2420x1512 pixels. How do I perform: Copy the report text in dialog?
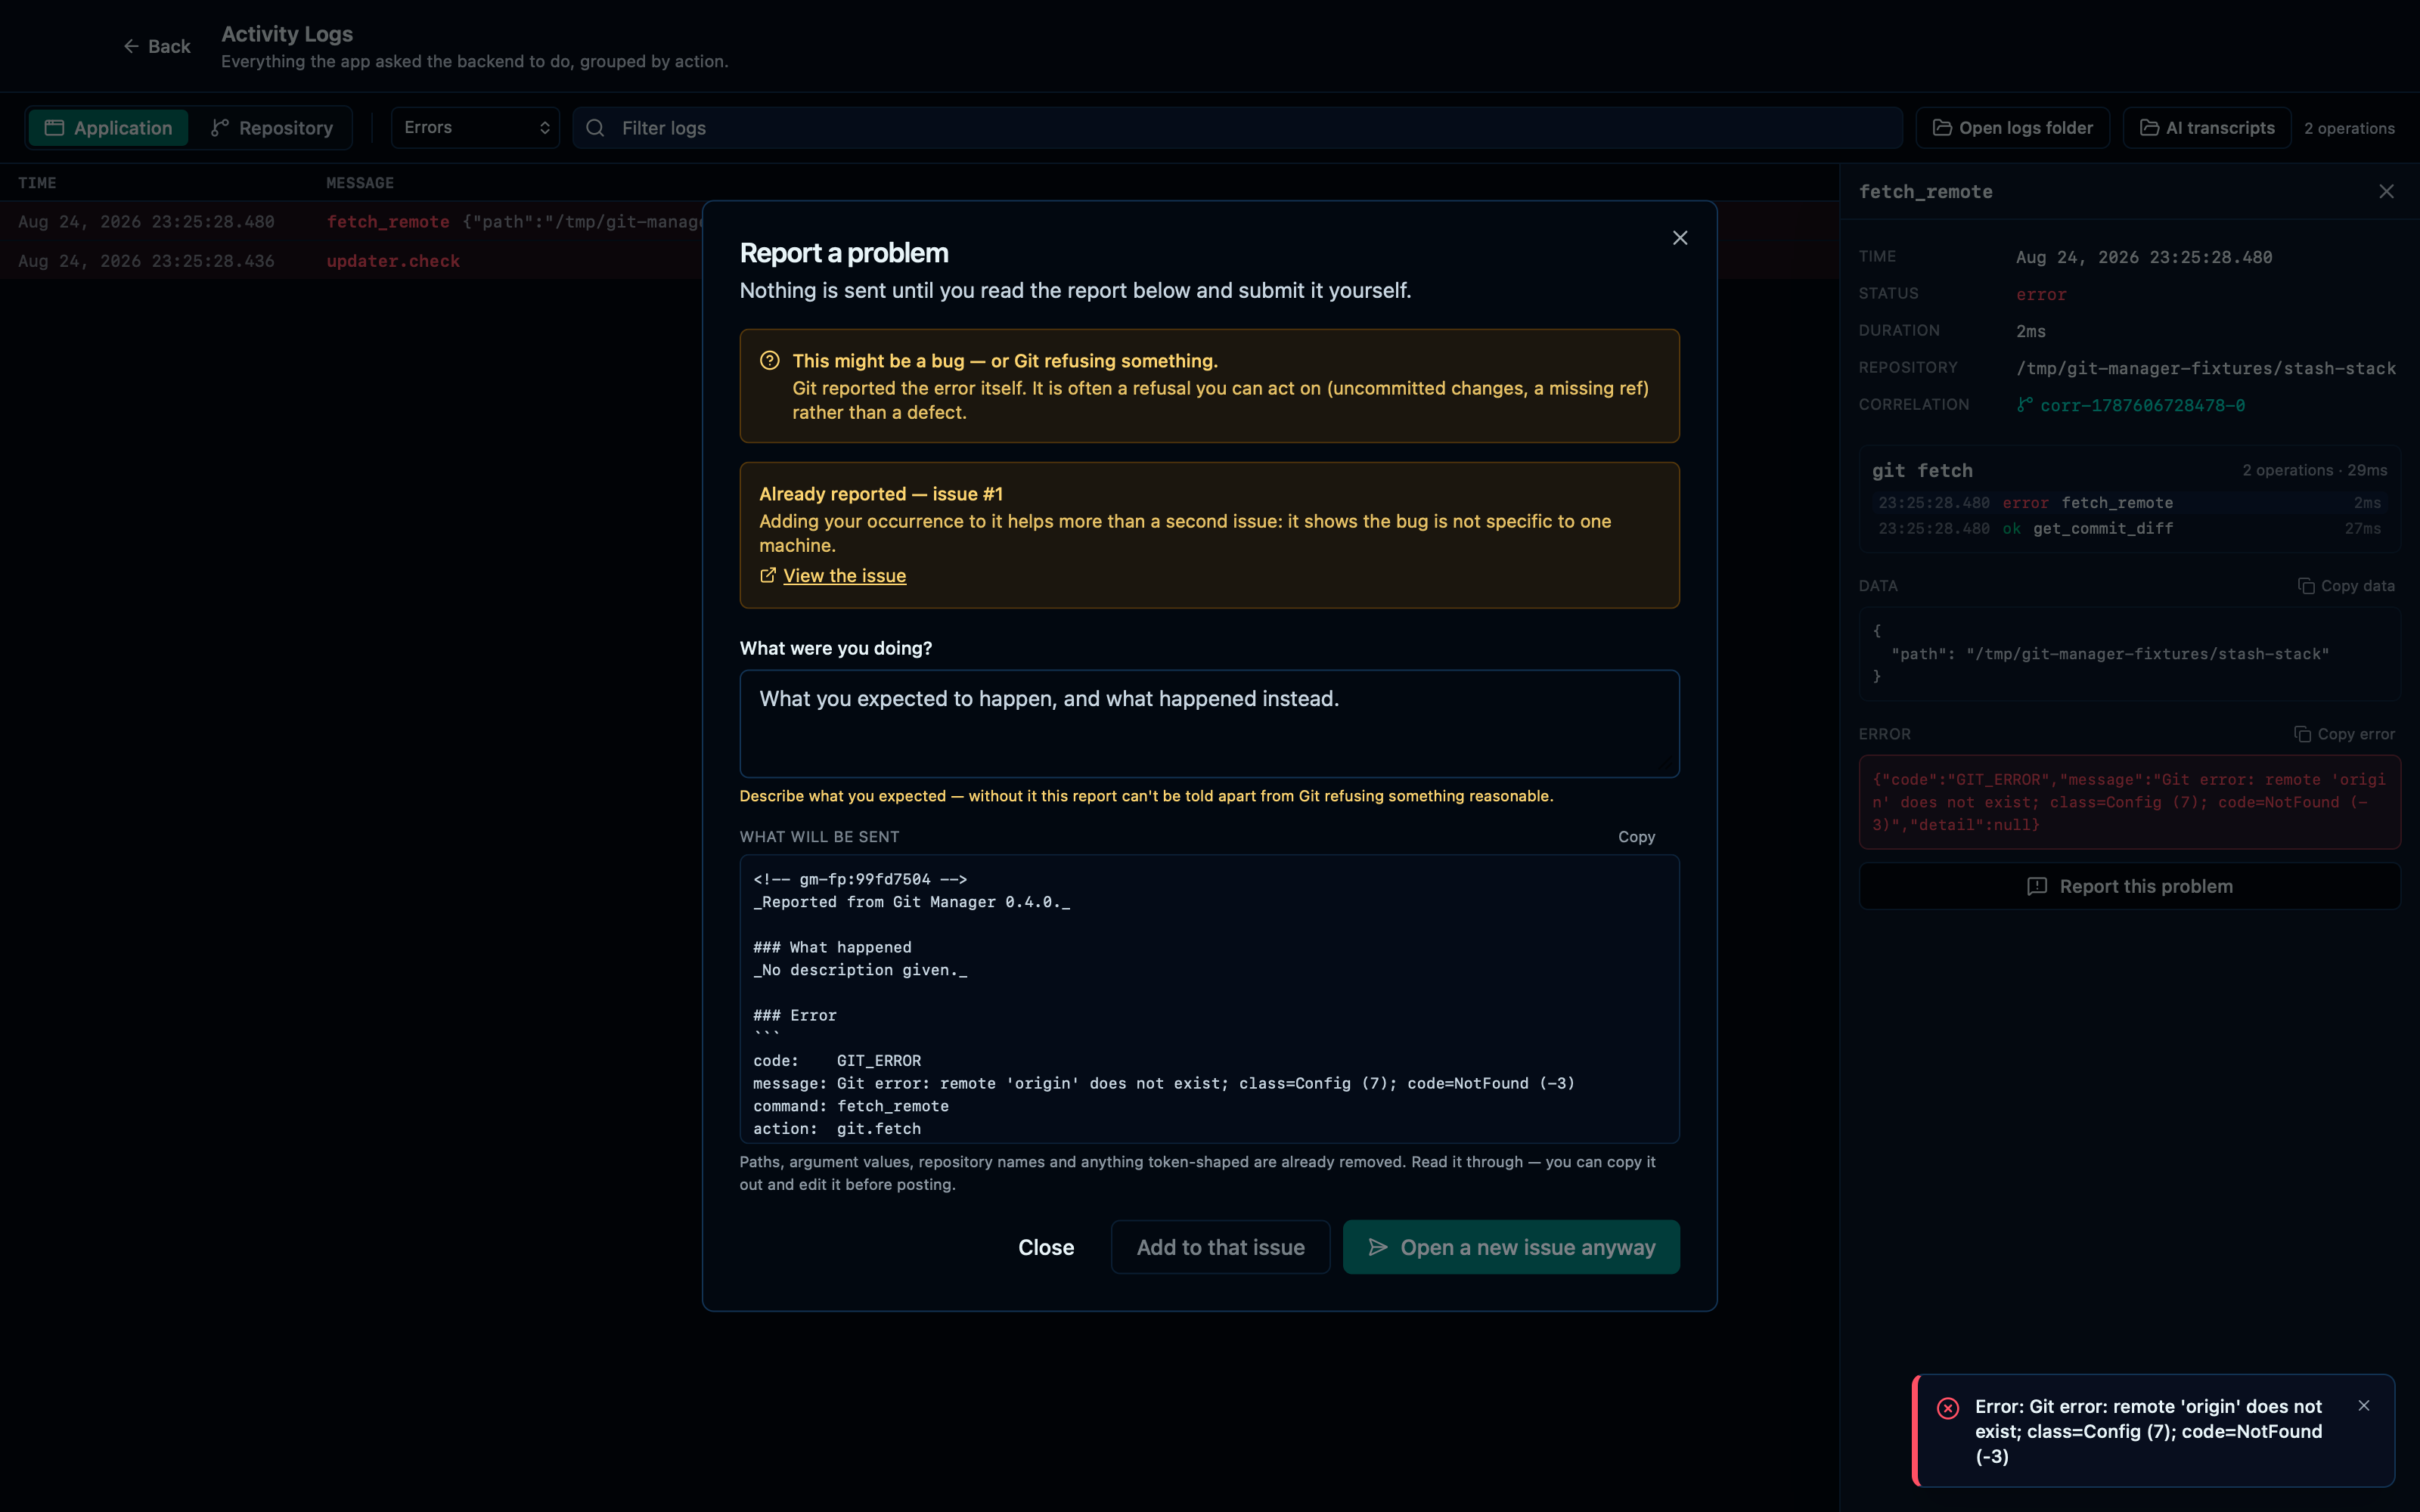tap(1636, 836)
